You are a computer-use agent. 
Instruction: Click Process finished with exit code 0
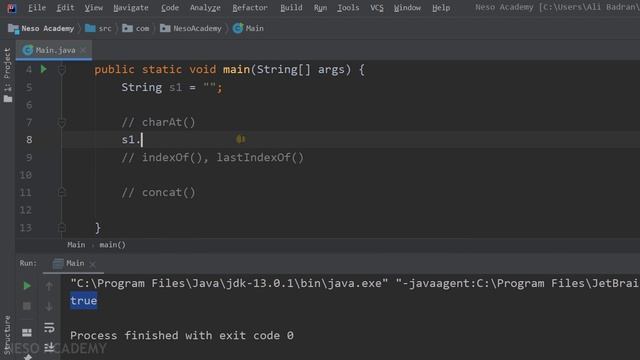pyautogui.click(x=182, y=336)
